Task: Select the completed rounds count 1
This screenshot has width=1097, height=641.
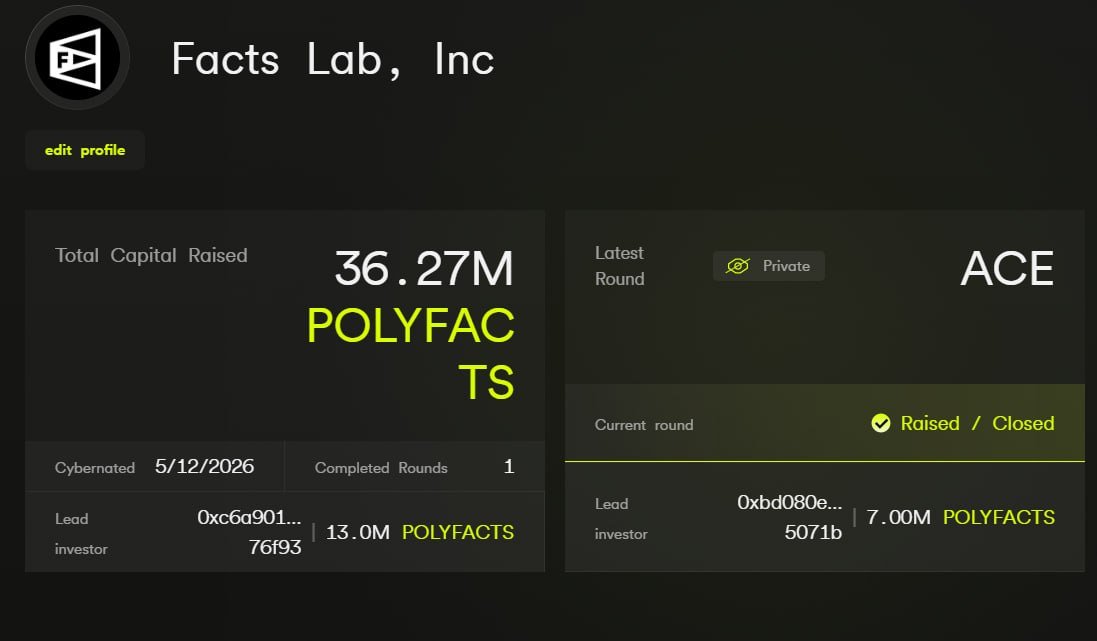Action: click(509, 467)
